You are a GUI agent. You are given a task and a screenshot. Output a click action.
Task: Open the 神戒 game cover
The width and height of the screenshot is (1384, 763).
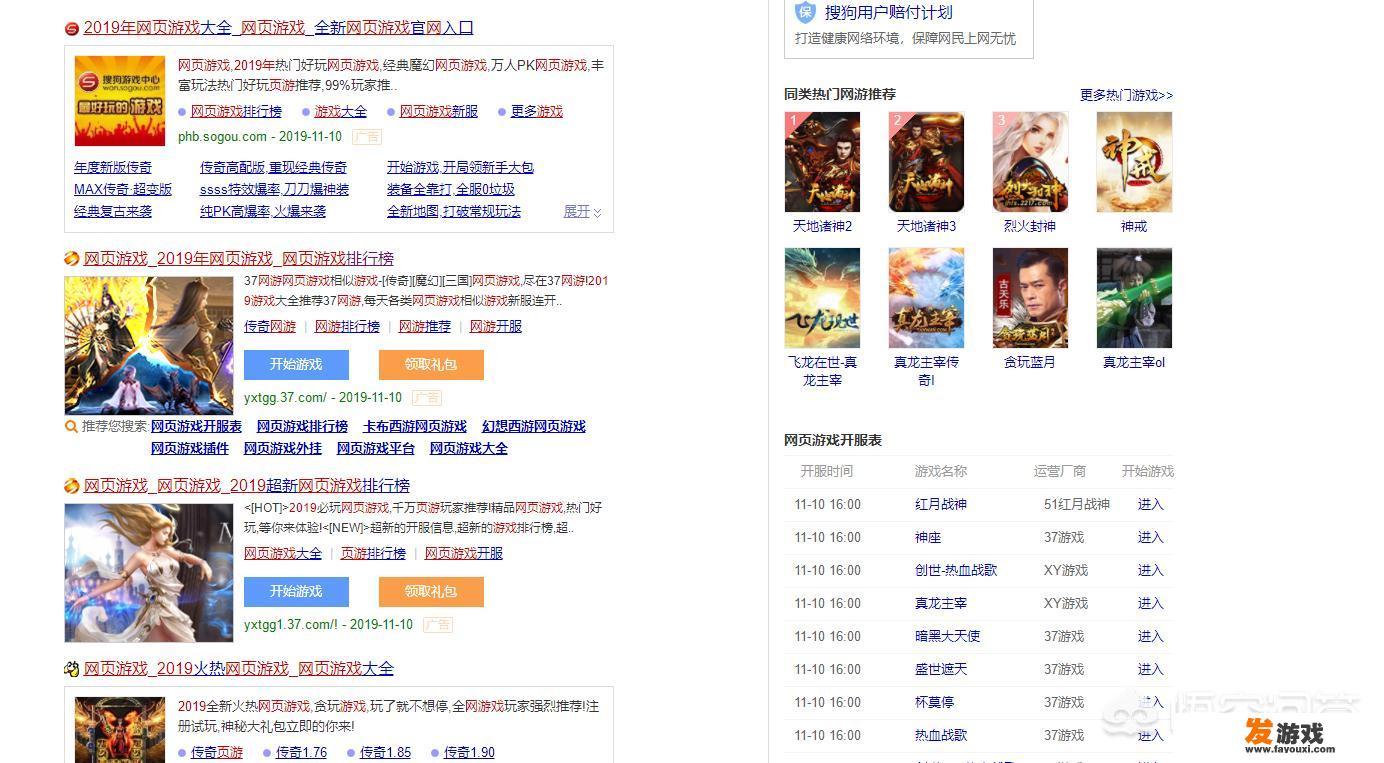(x=1134, y=162)
